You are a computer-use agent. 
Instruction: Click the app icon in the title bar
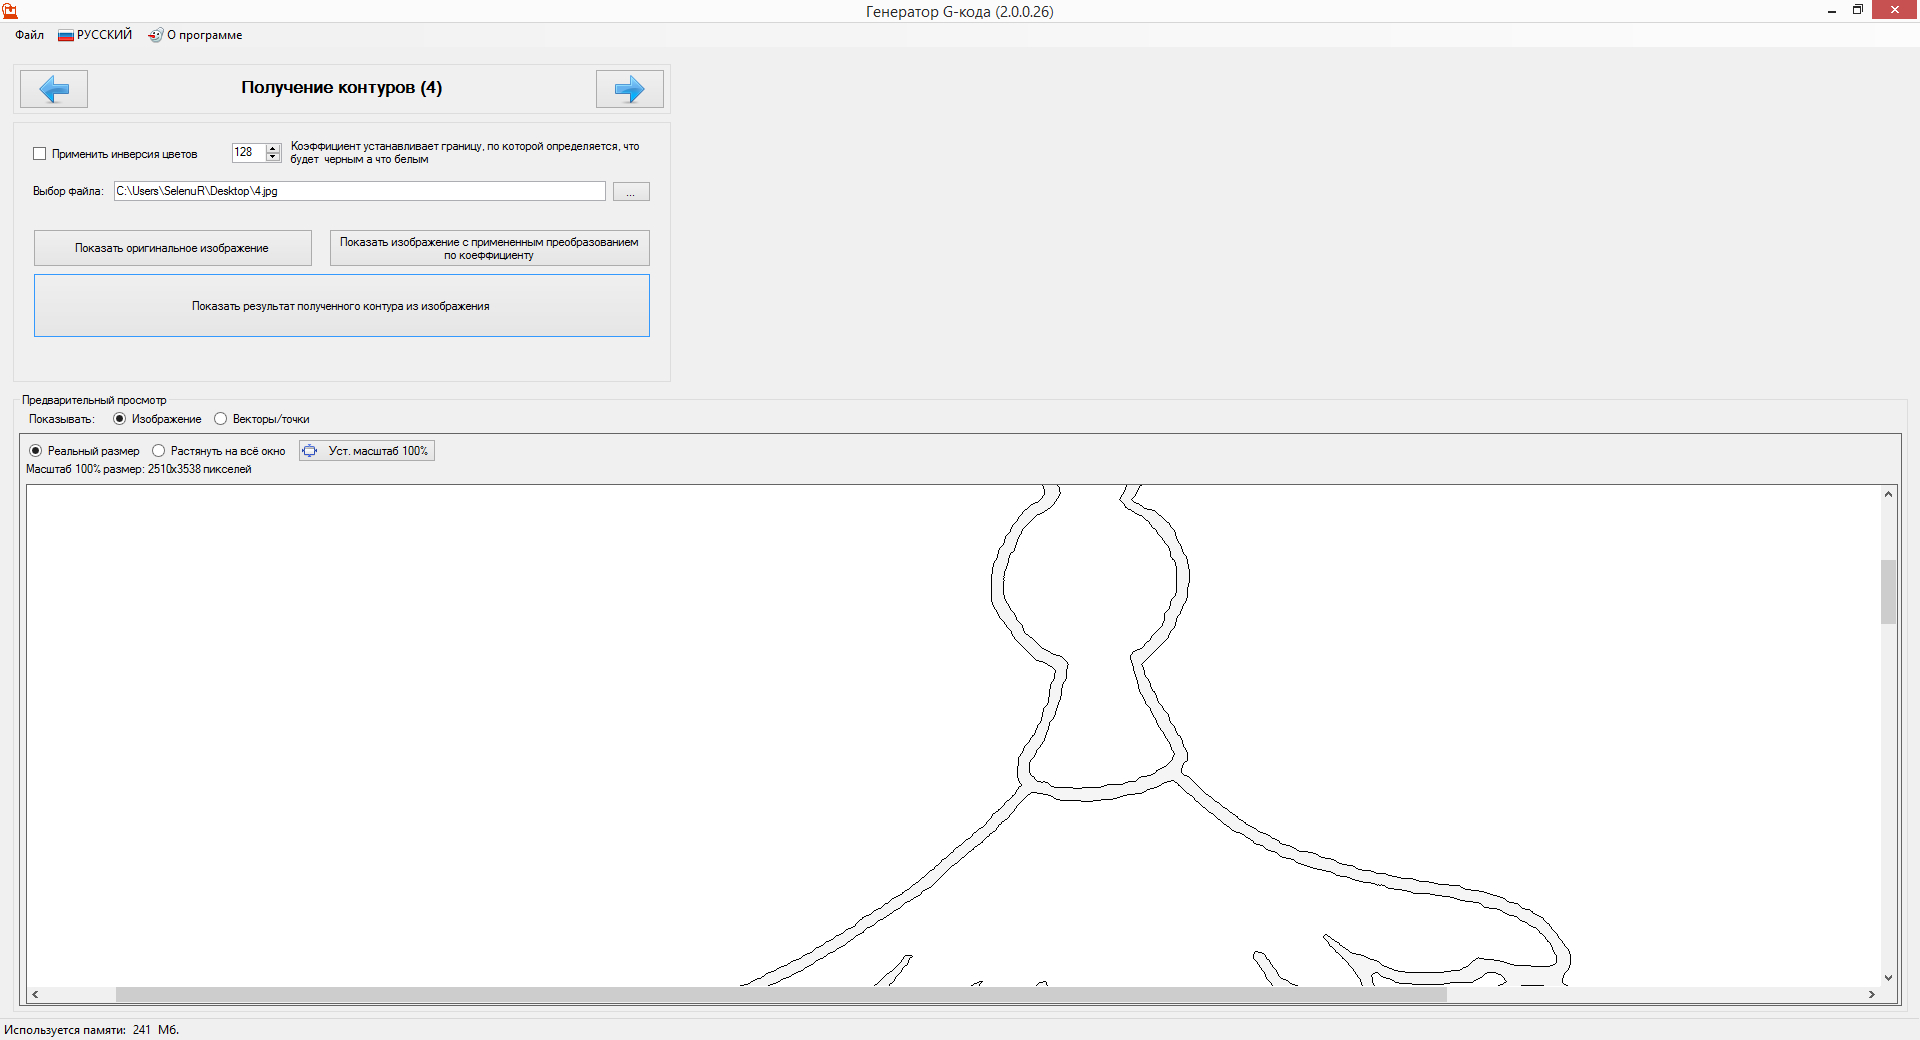click(10, 11)
